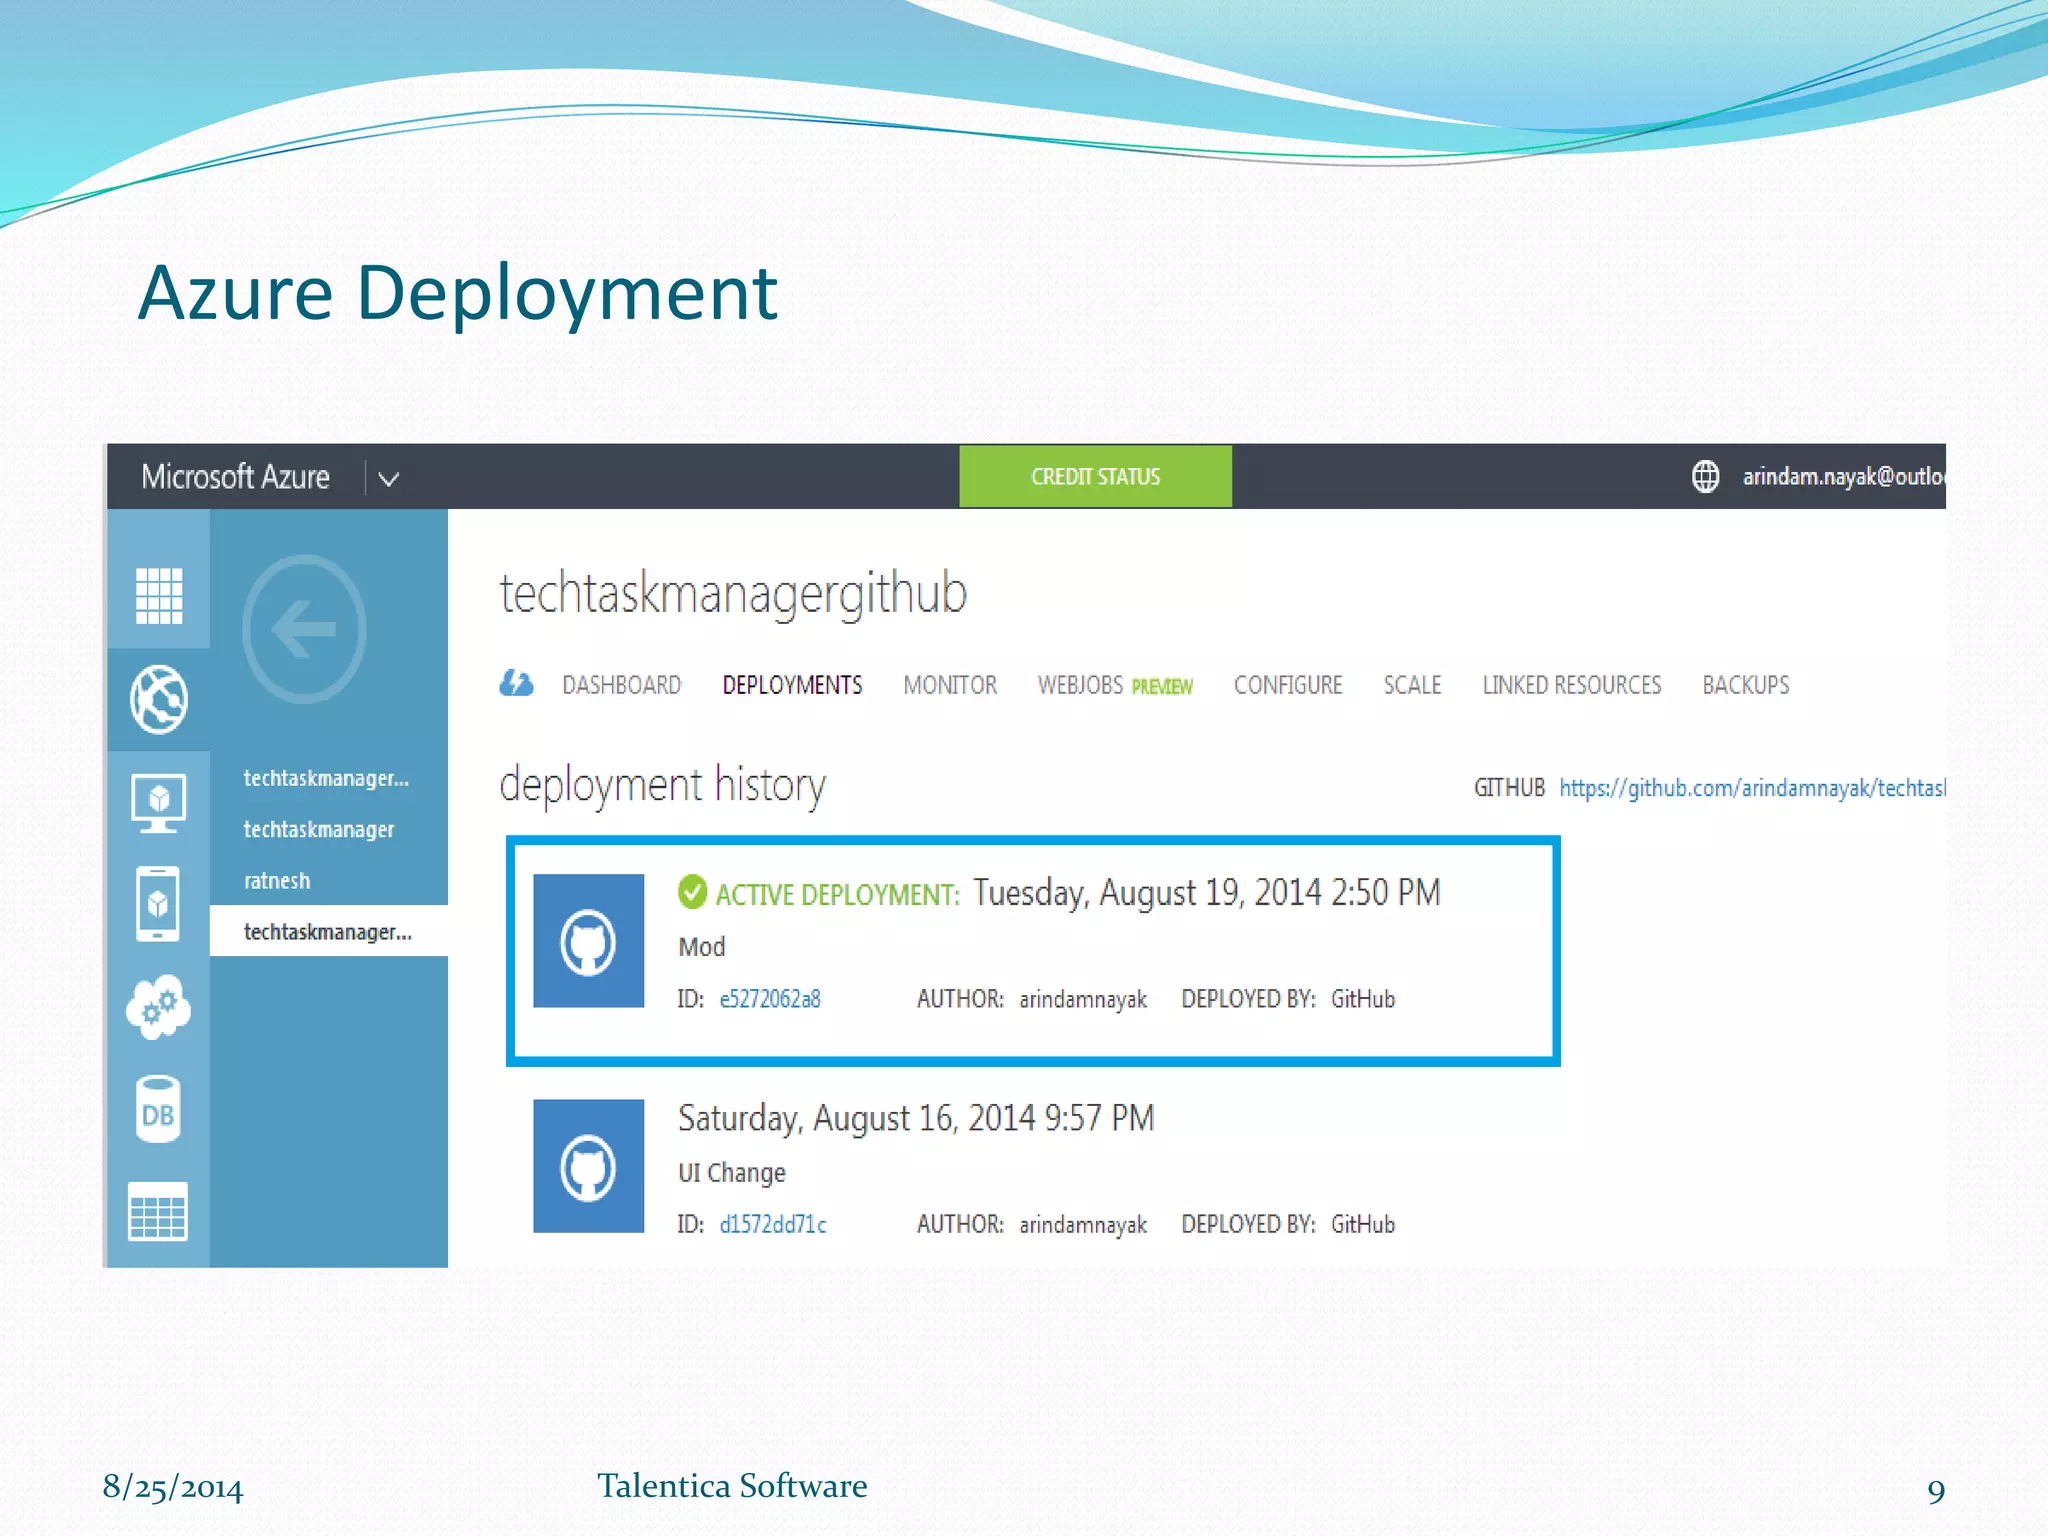Switch to the DASHBOARD tab
2048x1536 pixels.
coord(621,685)
